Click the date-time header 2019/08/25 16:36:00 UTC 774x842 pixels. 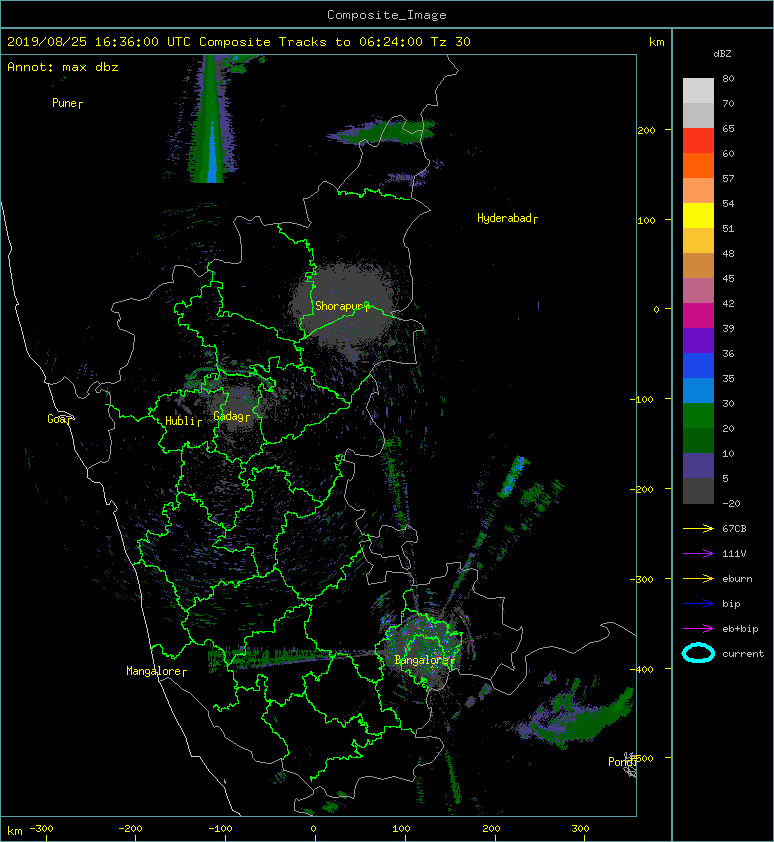99,42
